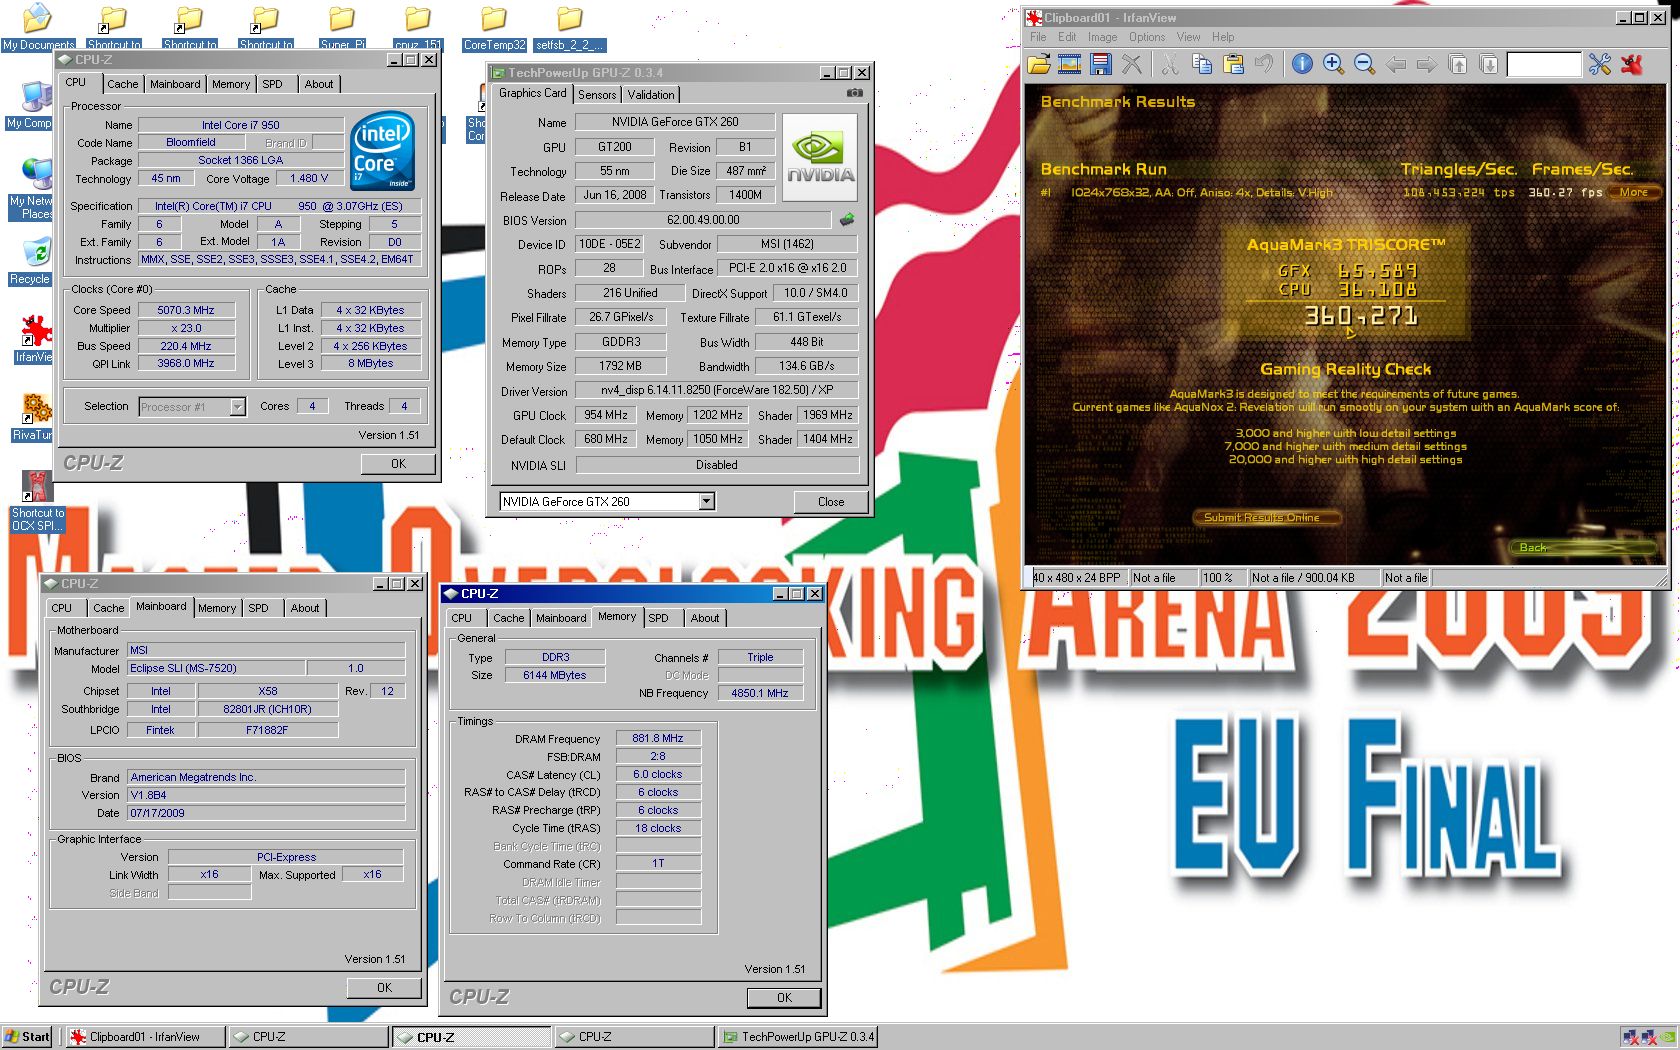This screenshot has height=1050, width=1680.
Task: Click the red IrfanView About mascot icon
Action: pos(1632,65)
